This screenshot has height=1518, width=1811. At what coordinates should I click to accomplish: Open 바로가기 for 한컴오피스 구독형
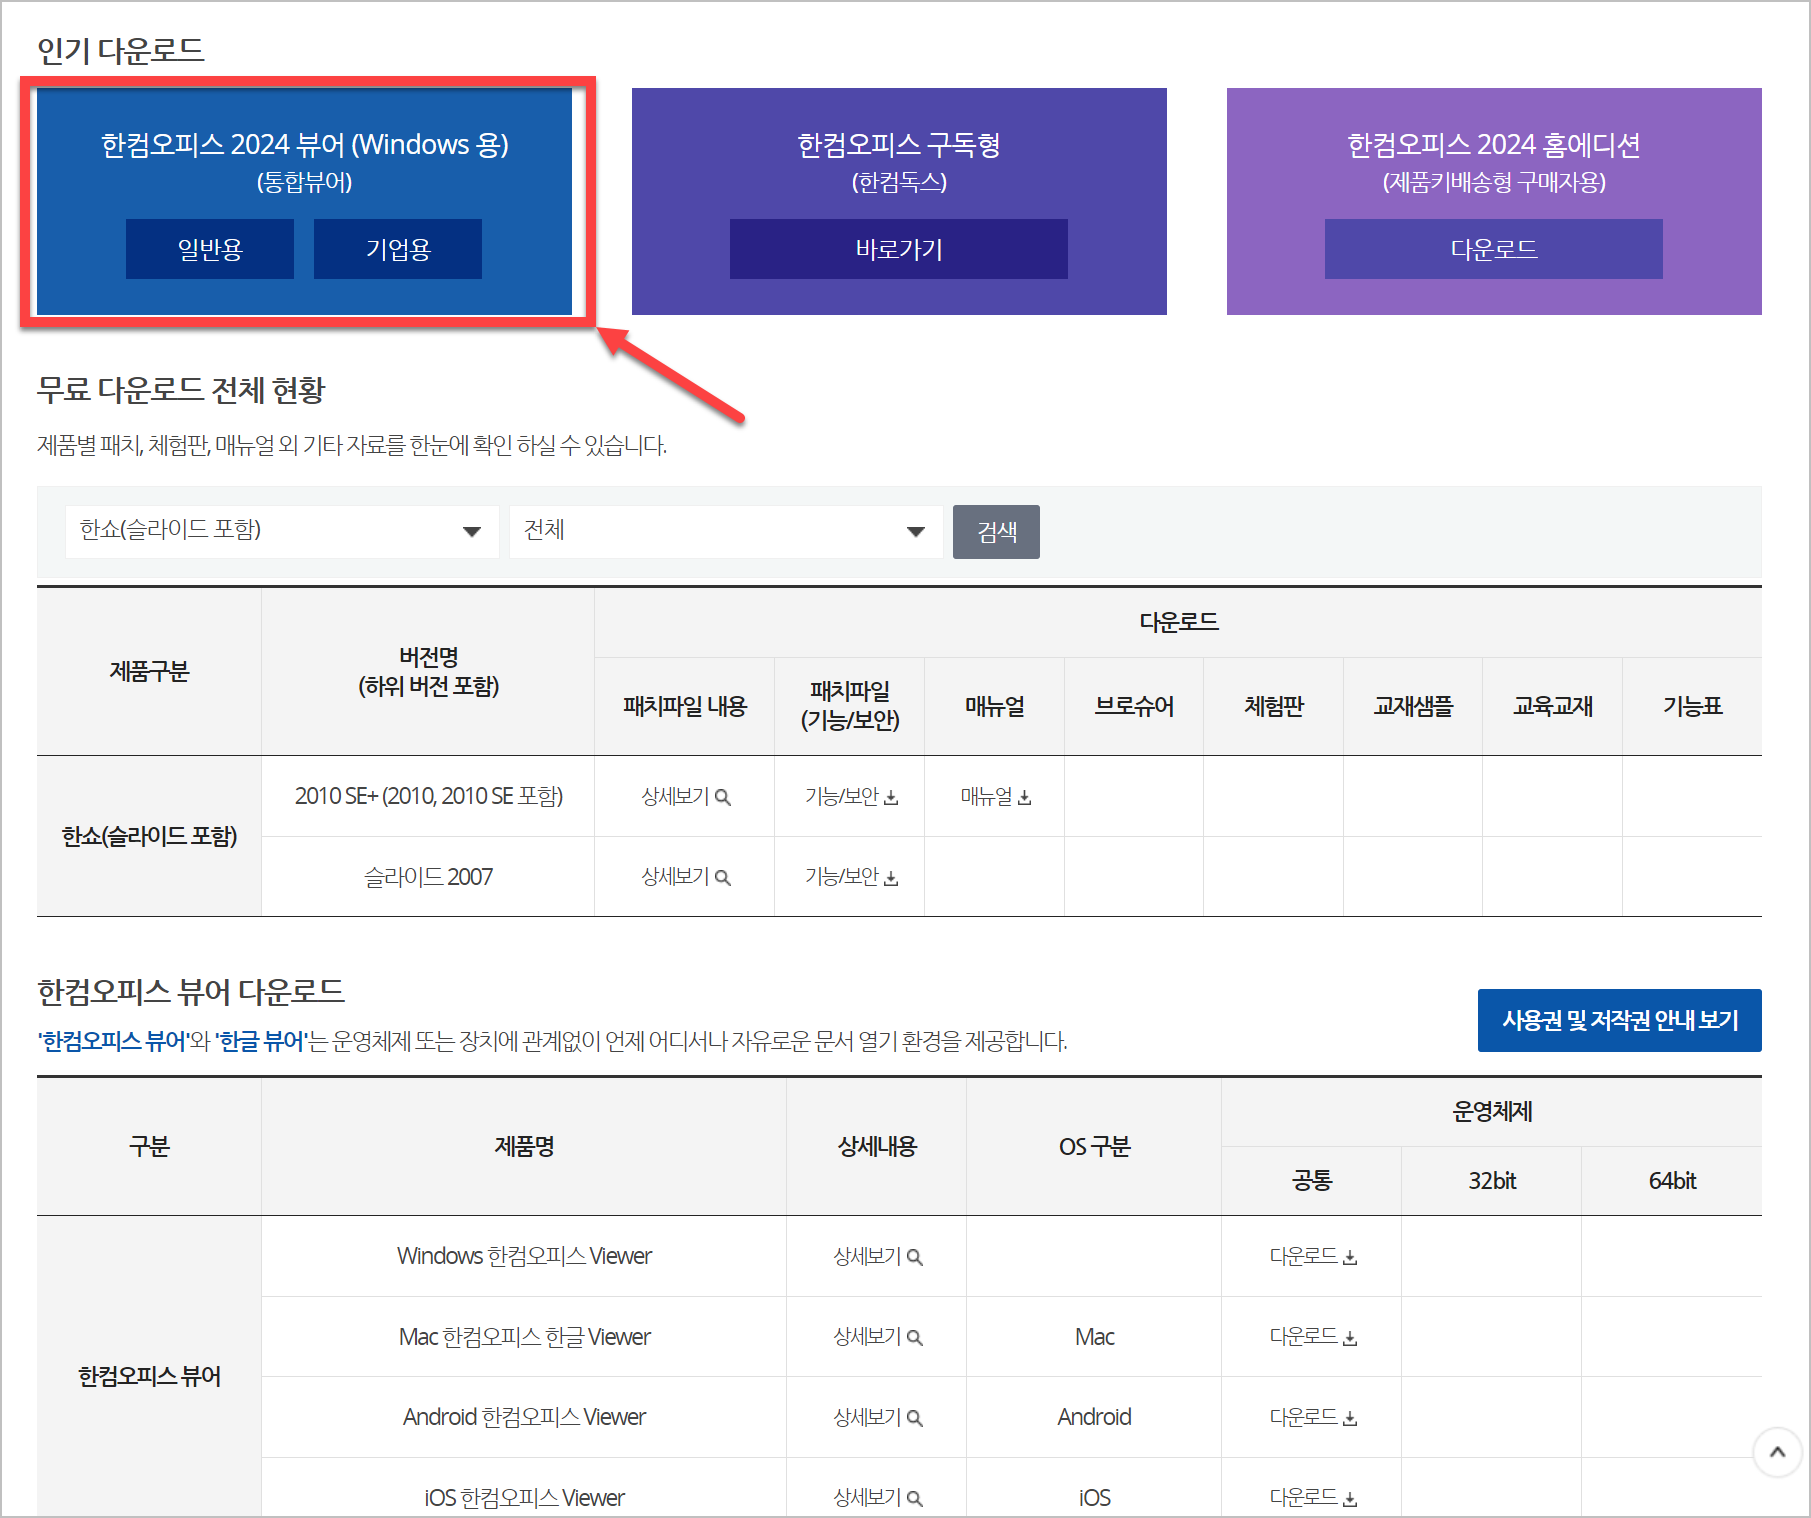click(899, 249)
